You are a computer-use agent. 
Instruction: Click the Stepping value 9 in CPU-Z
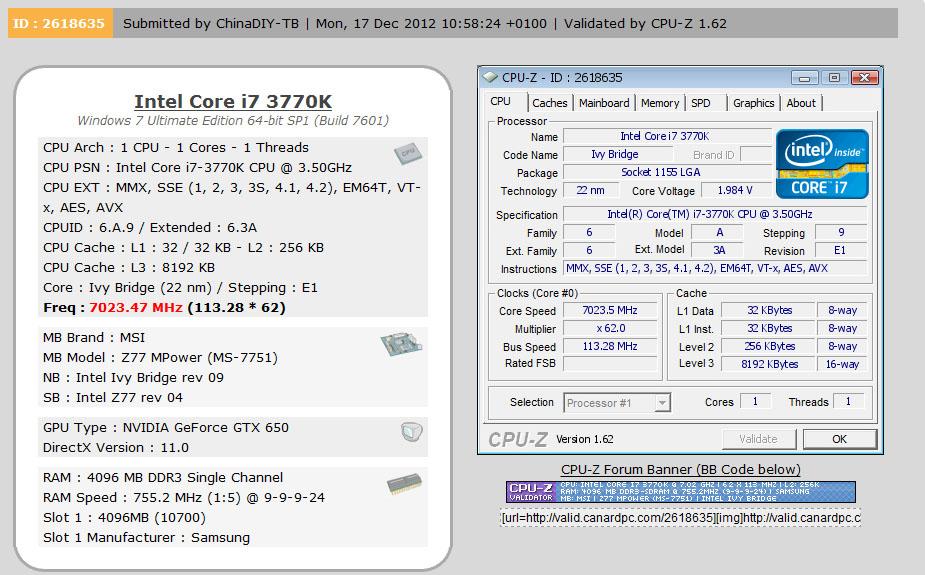(x=841, y=232)
